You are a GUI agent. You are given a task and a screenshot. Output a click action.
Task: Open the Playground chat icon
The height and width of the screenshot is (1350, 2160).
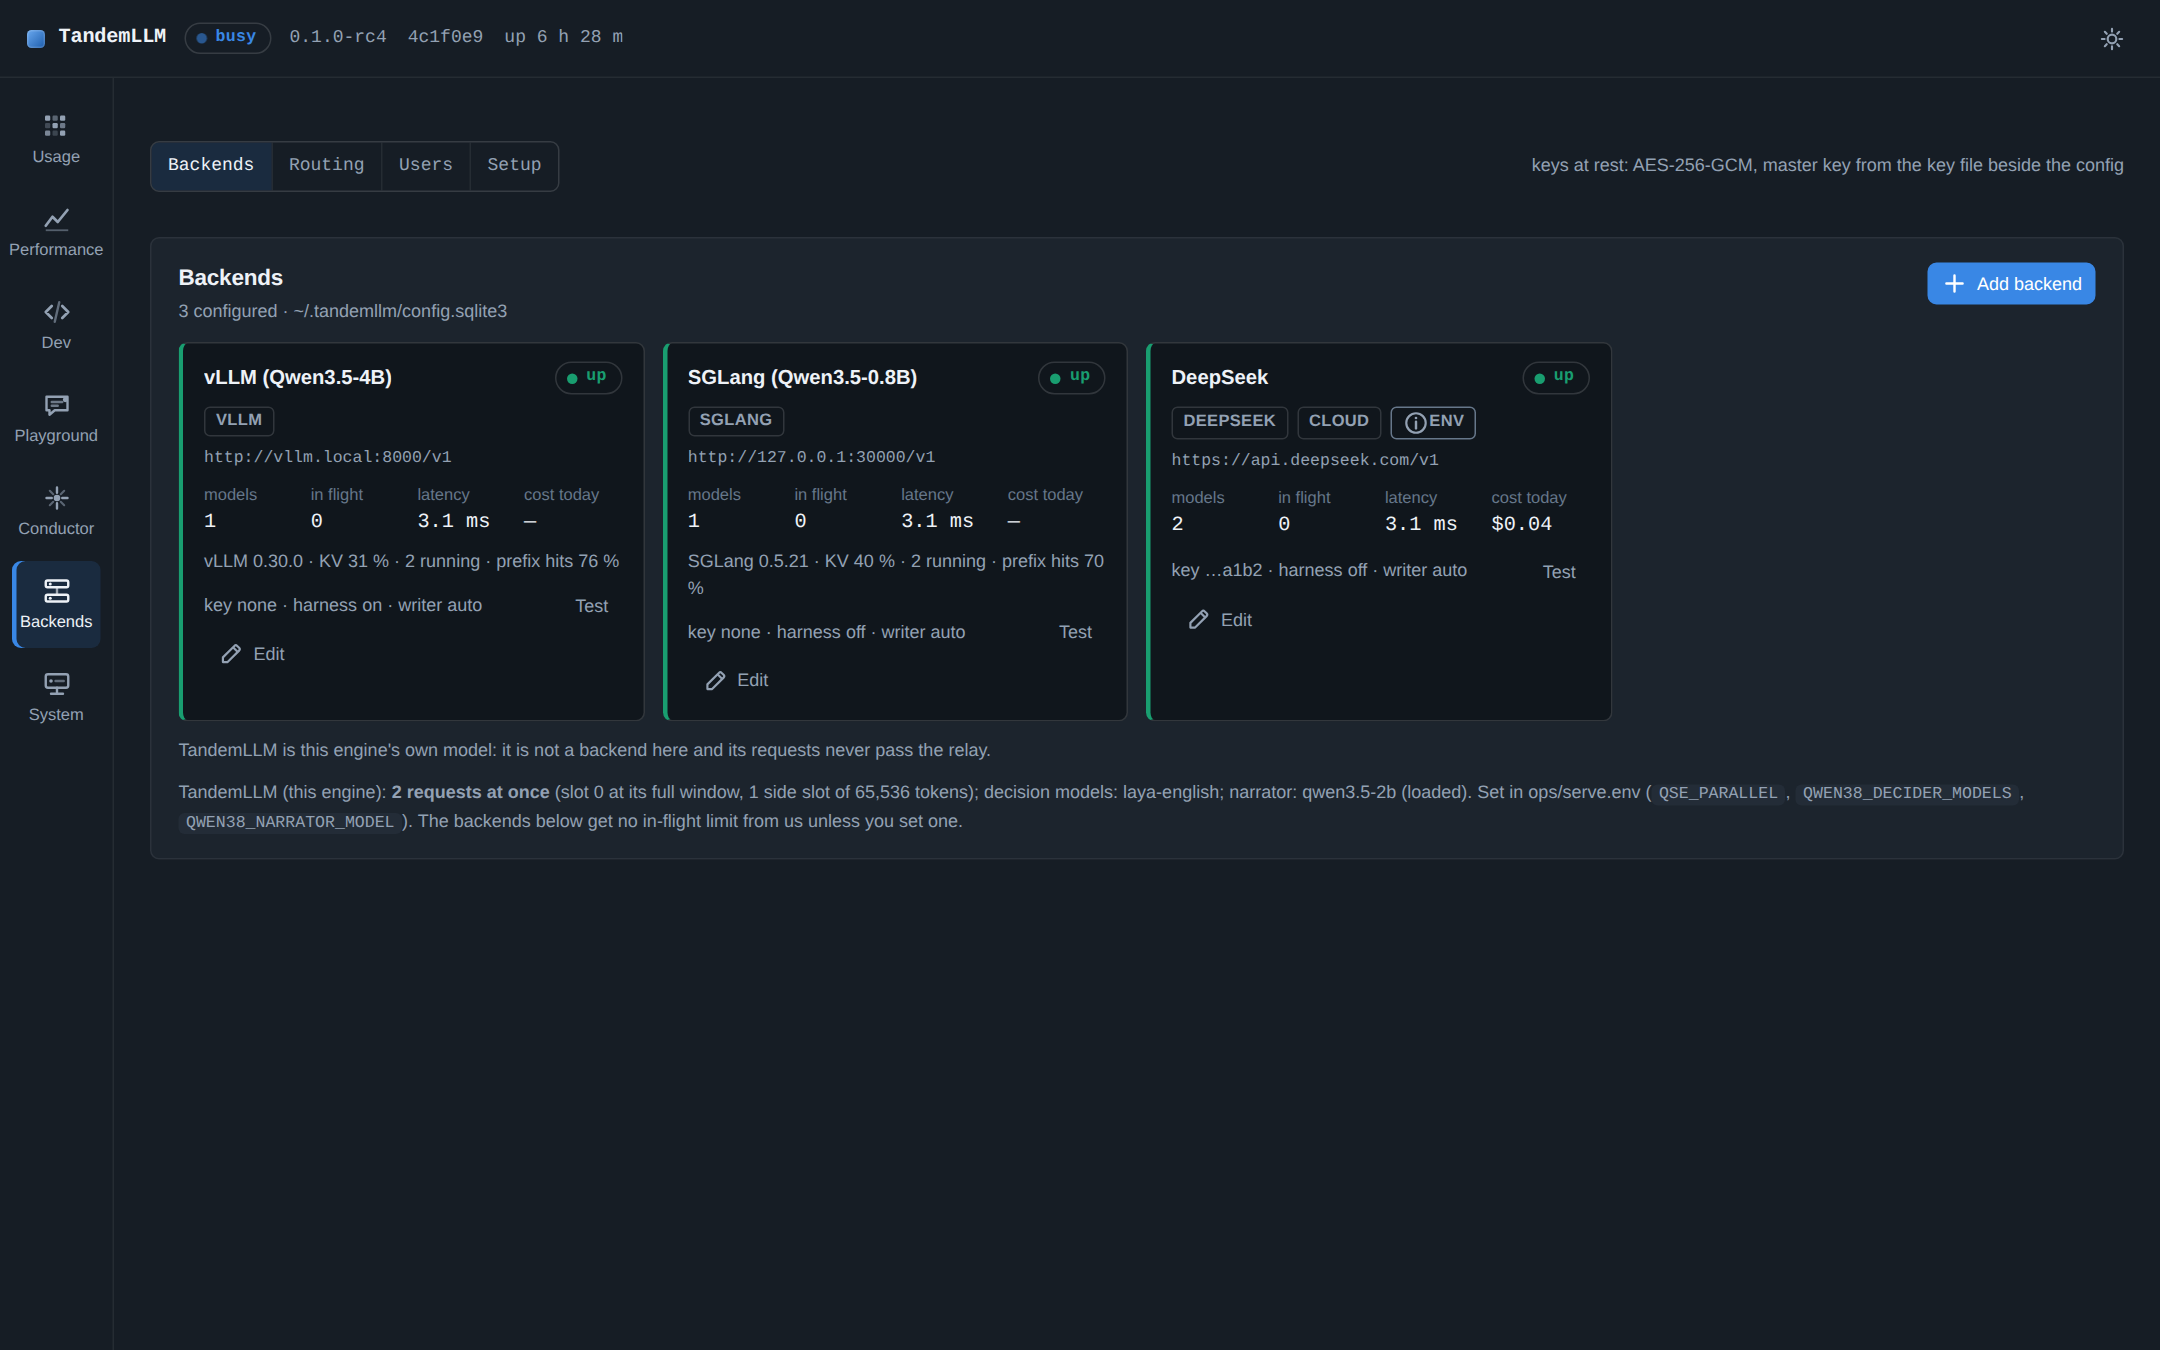click(x=56, y=405)
